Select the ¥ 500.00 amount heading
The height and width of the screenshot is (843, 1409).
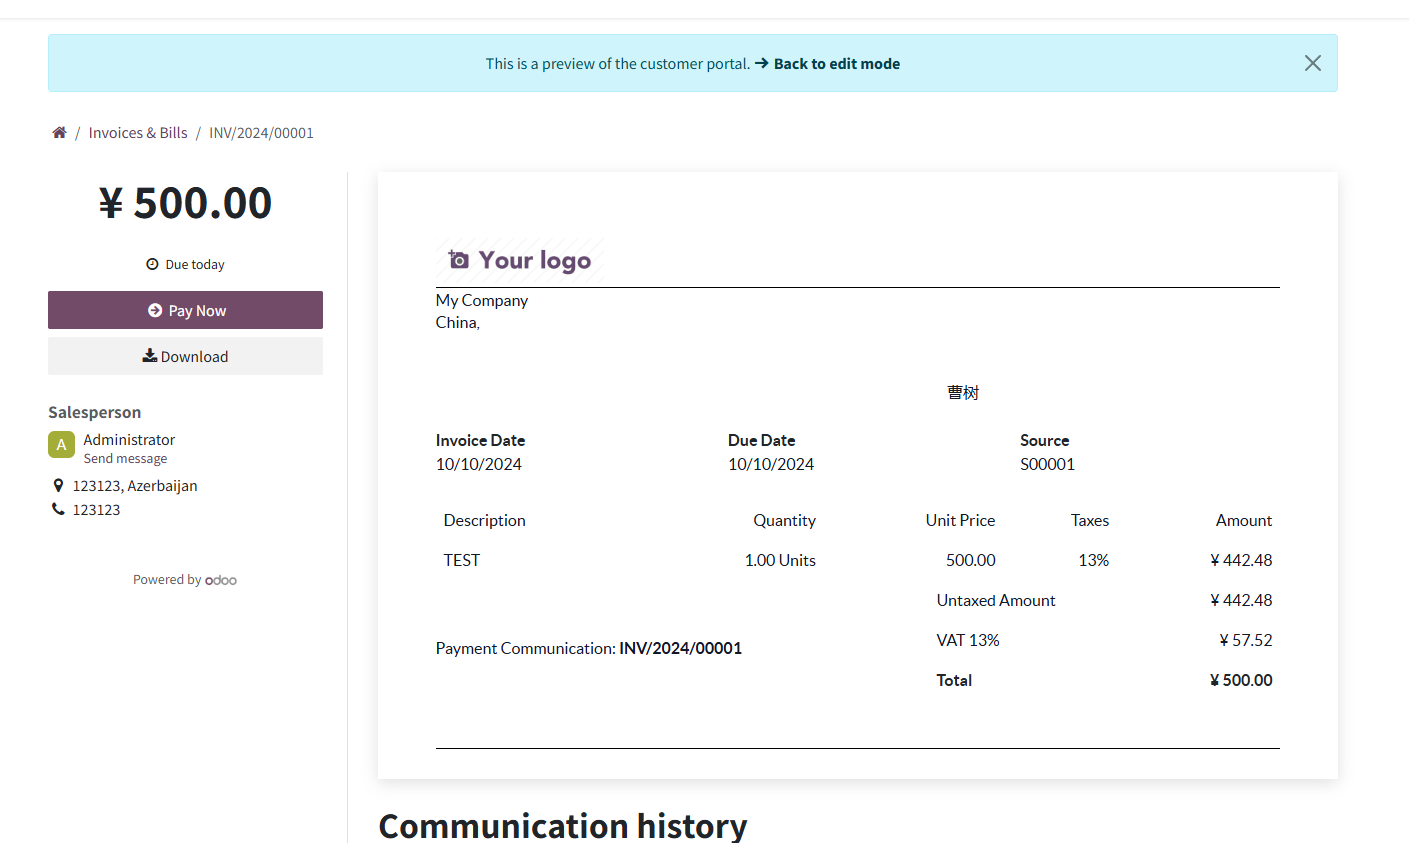point(185,203)
